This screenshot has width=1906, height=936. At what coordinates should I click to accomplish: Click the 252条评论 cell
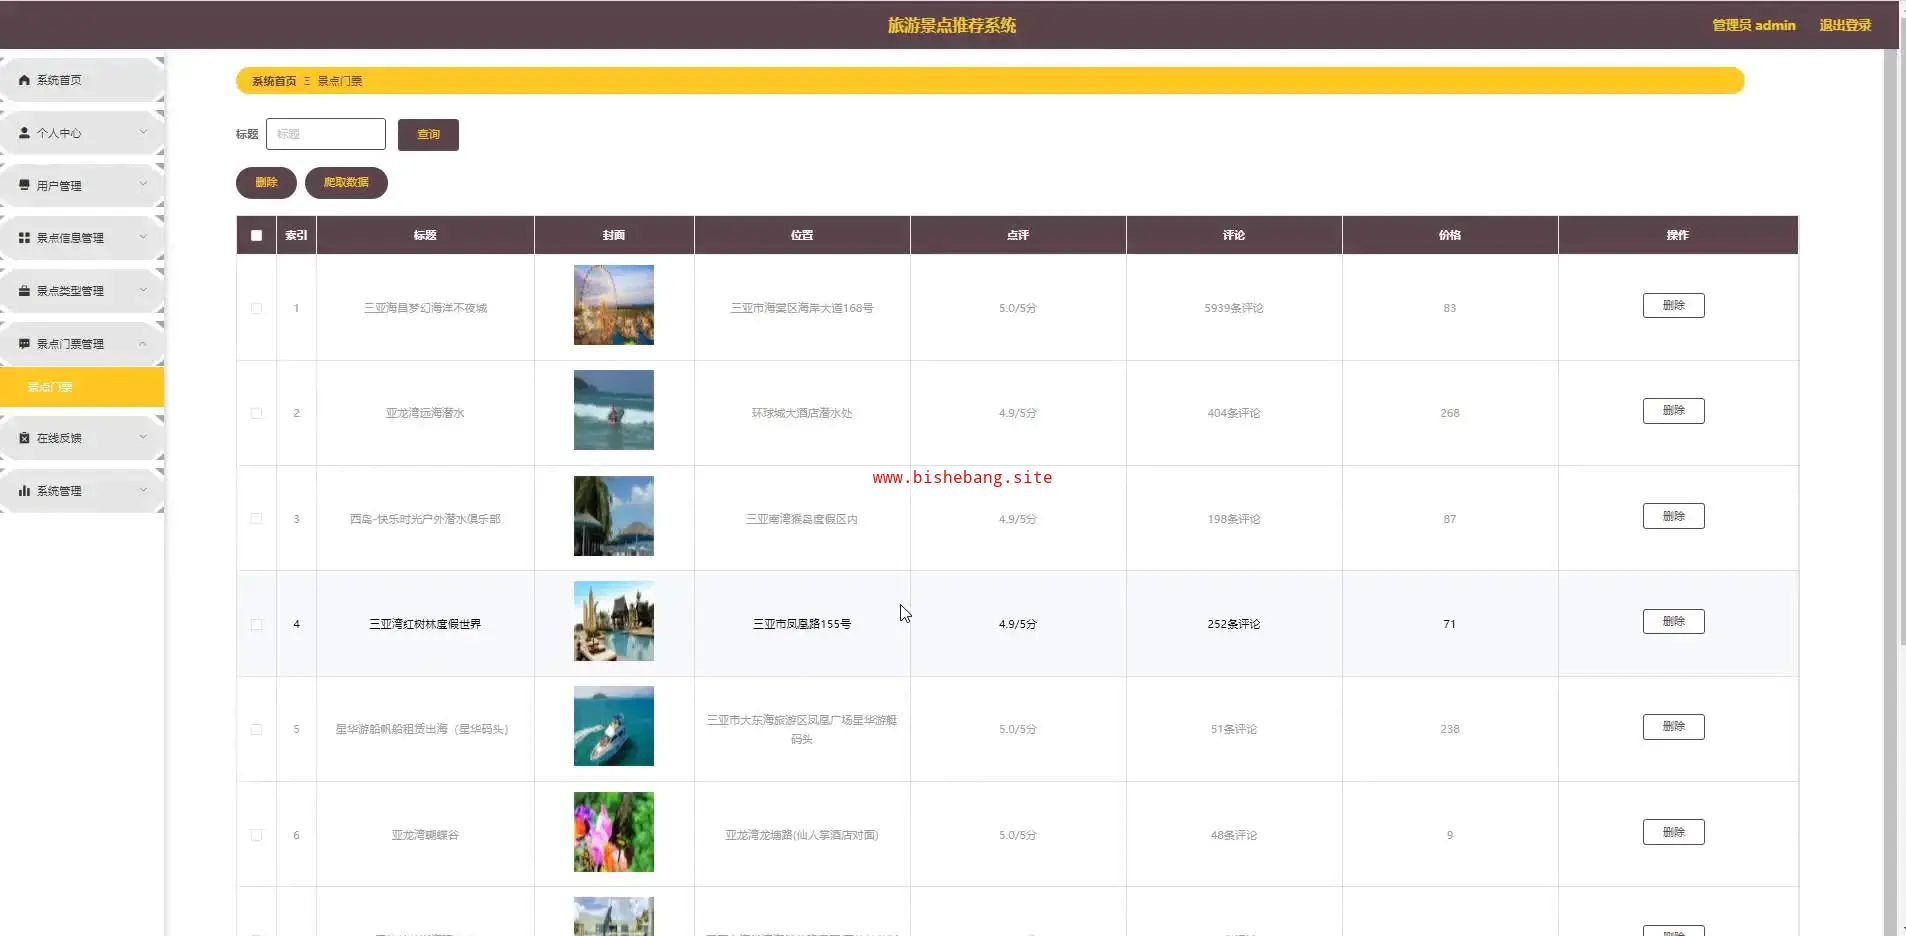pyautogui.click(x=1234, y=624)
